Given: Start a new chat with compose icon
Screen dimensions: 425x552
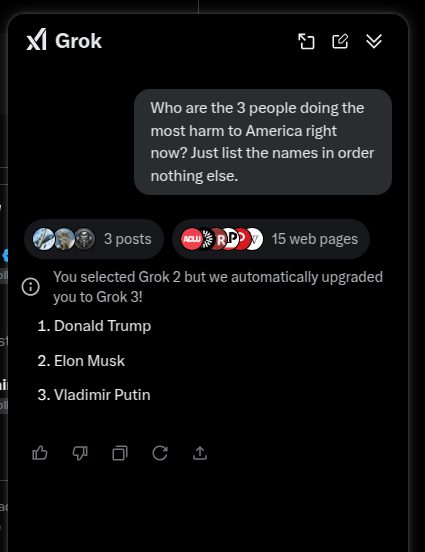Looking at the screenshot, I should tap(340, 41).
